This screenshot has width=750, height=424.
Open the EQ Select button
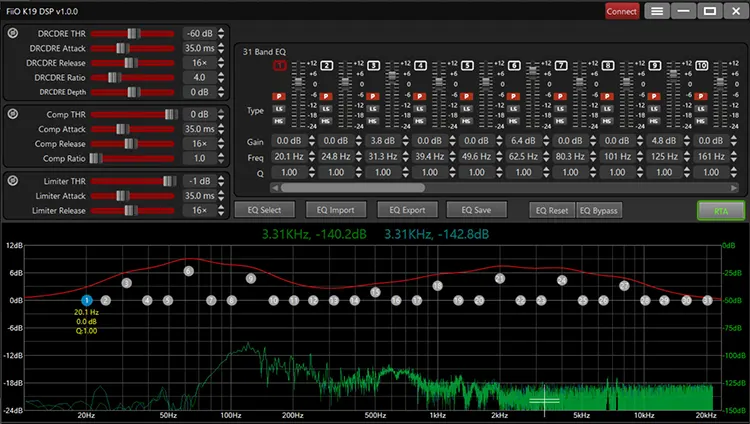pos(265,210)
